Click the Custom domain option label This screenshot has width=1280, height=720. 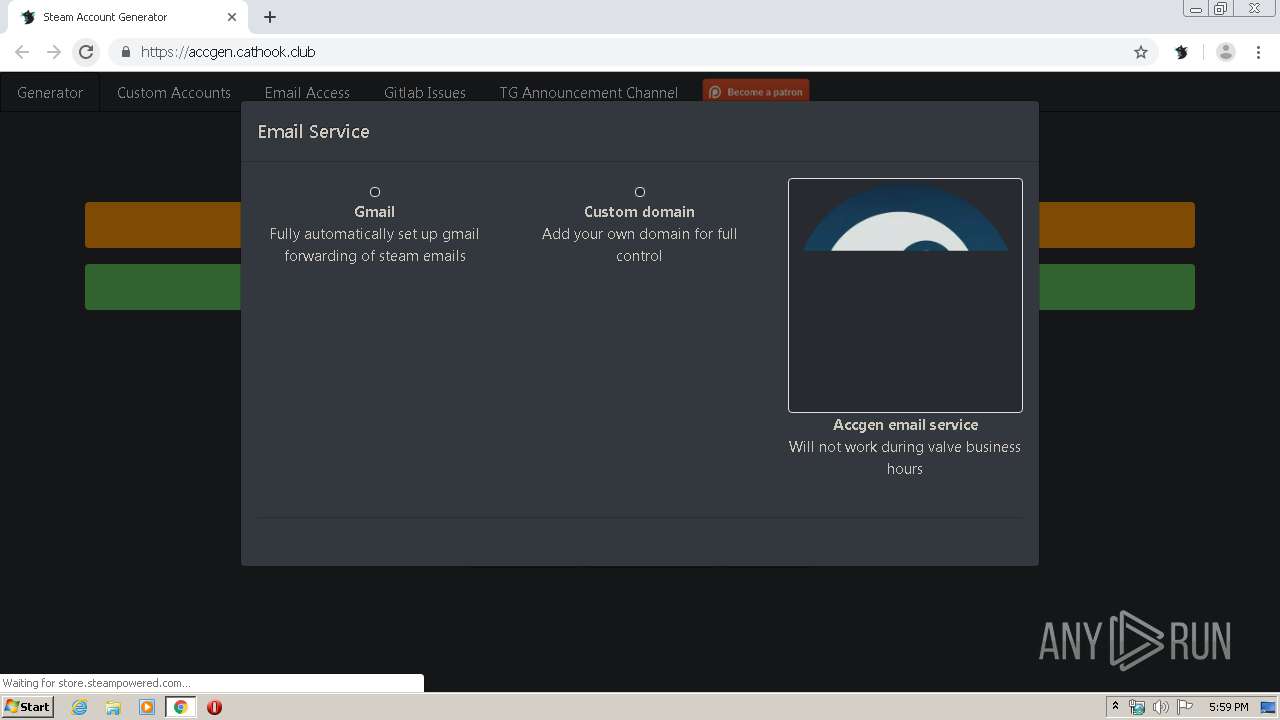[x=640, y=212]
